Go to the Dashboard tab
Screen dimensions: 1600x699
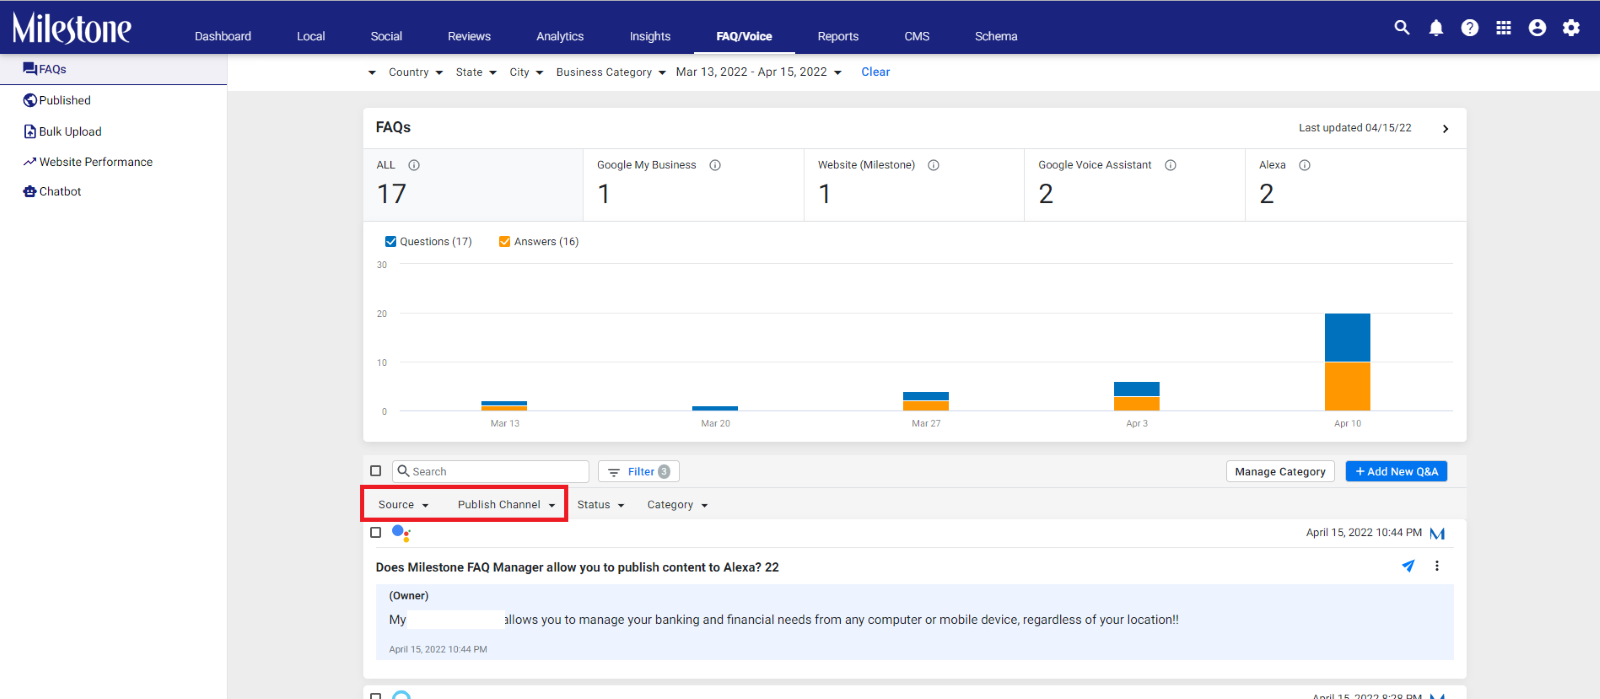223,36
